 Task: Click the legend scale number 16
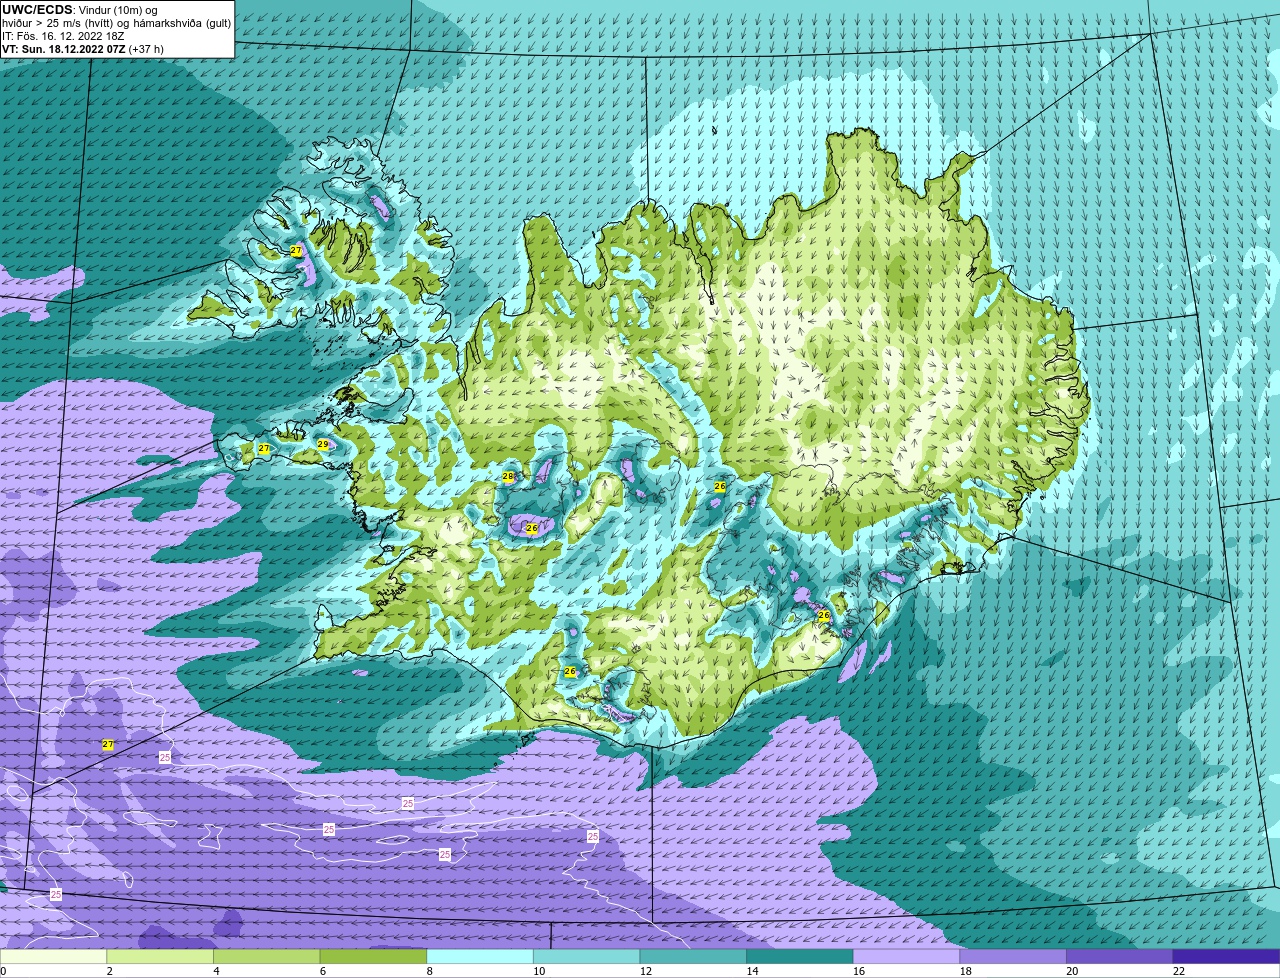click(x=859, y=971)
